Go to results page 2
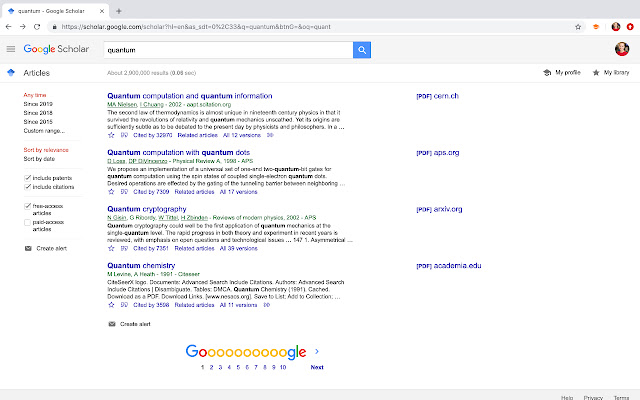The width and height of the screenshot is (640, 400). pyautogui.click(x=211, y=367)
